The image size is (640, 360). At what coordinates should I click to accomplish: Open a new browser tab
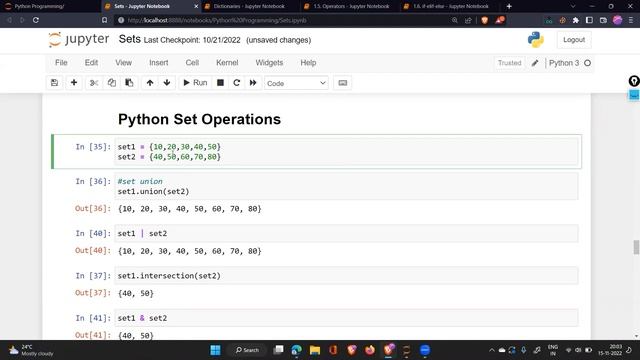(509, 6)
